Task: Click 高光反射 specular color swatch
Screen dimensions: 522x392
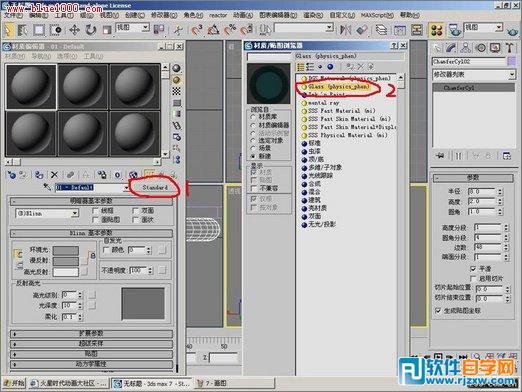Action: coord(66,272)
